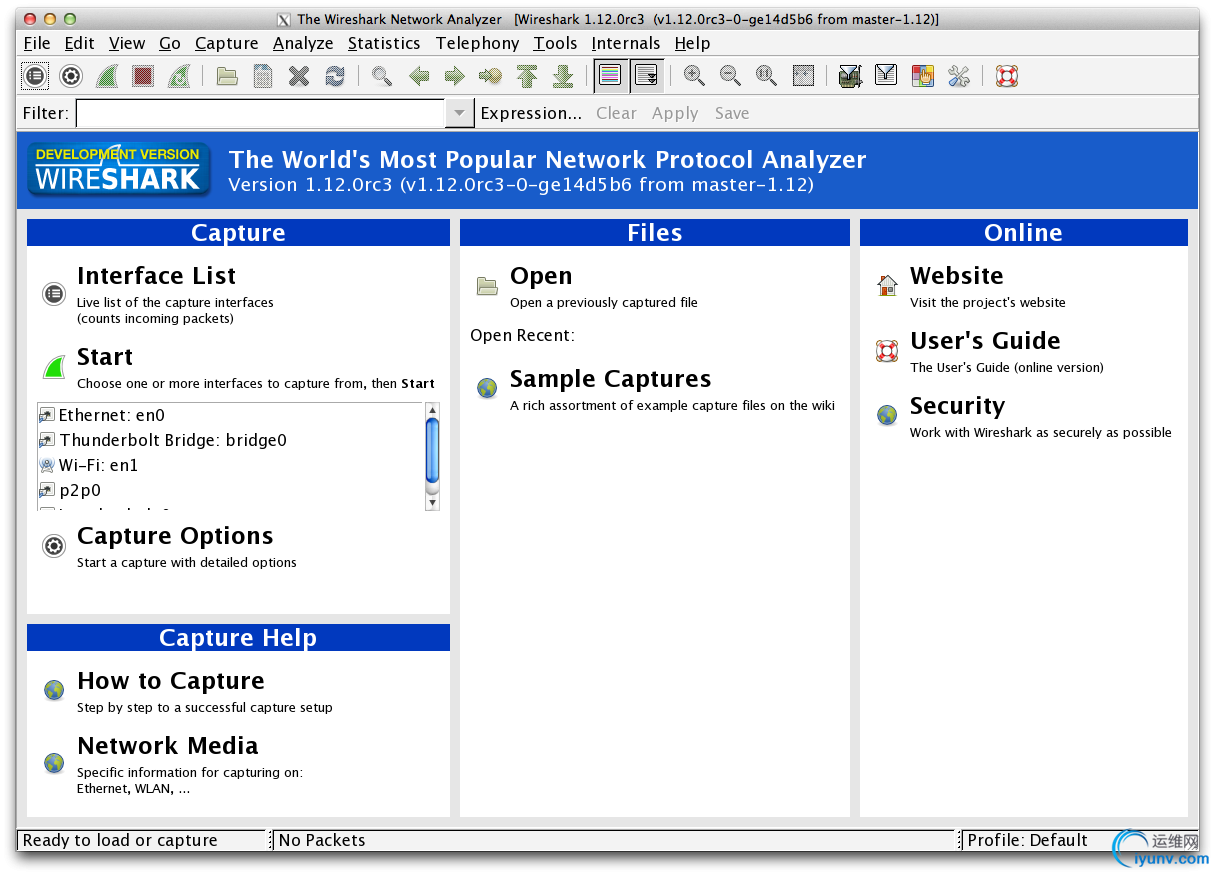
Task: Open preferences via wrench icon
Action: pyautogui.click(x=958, y=76)
